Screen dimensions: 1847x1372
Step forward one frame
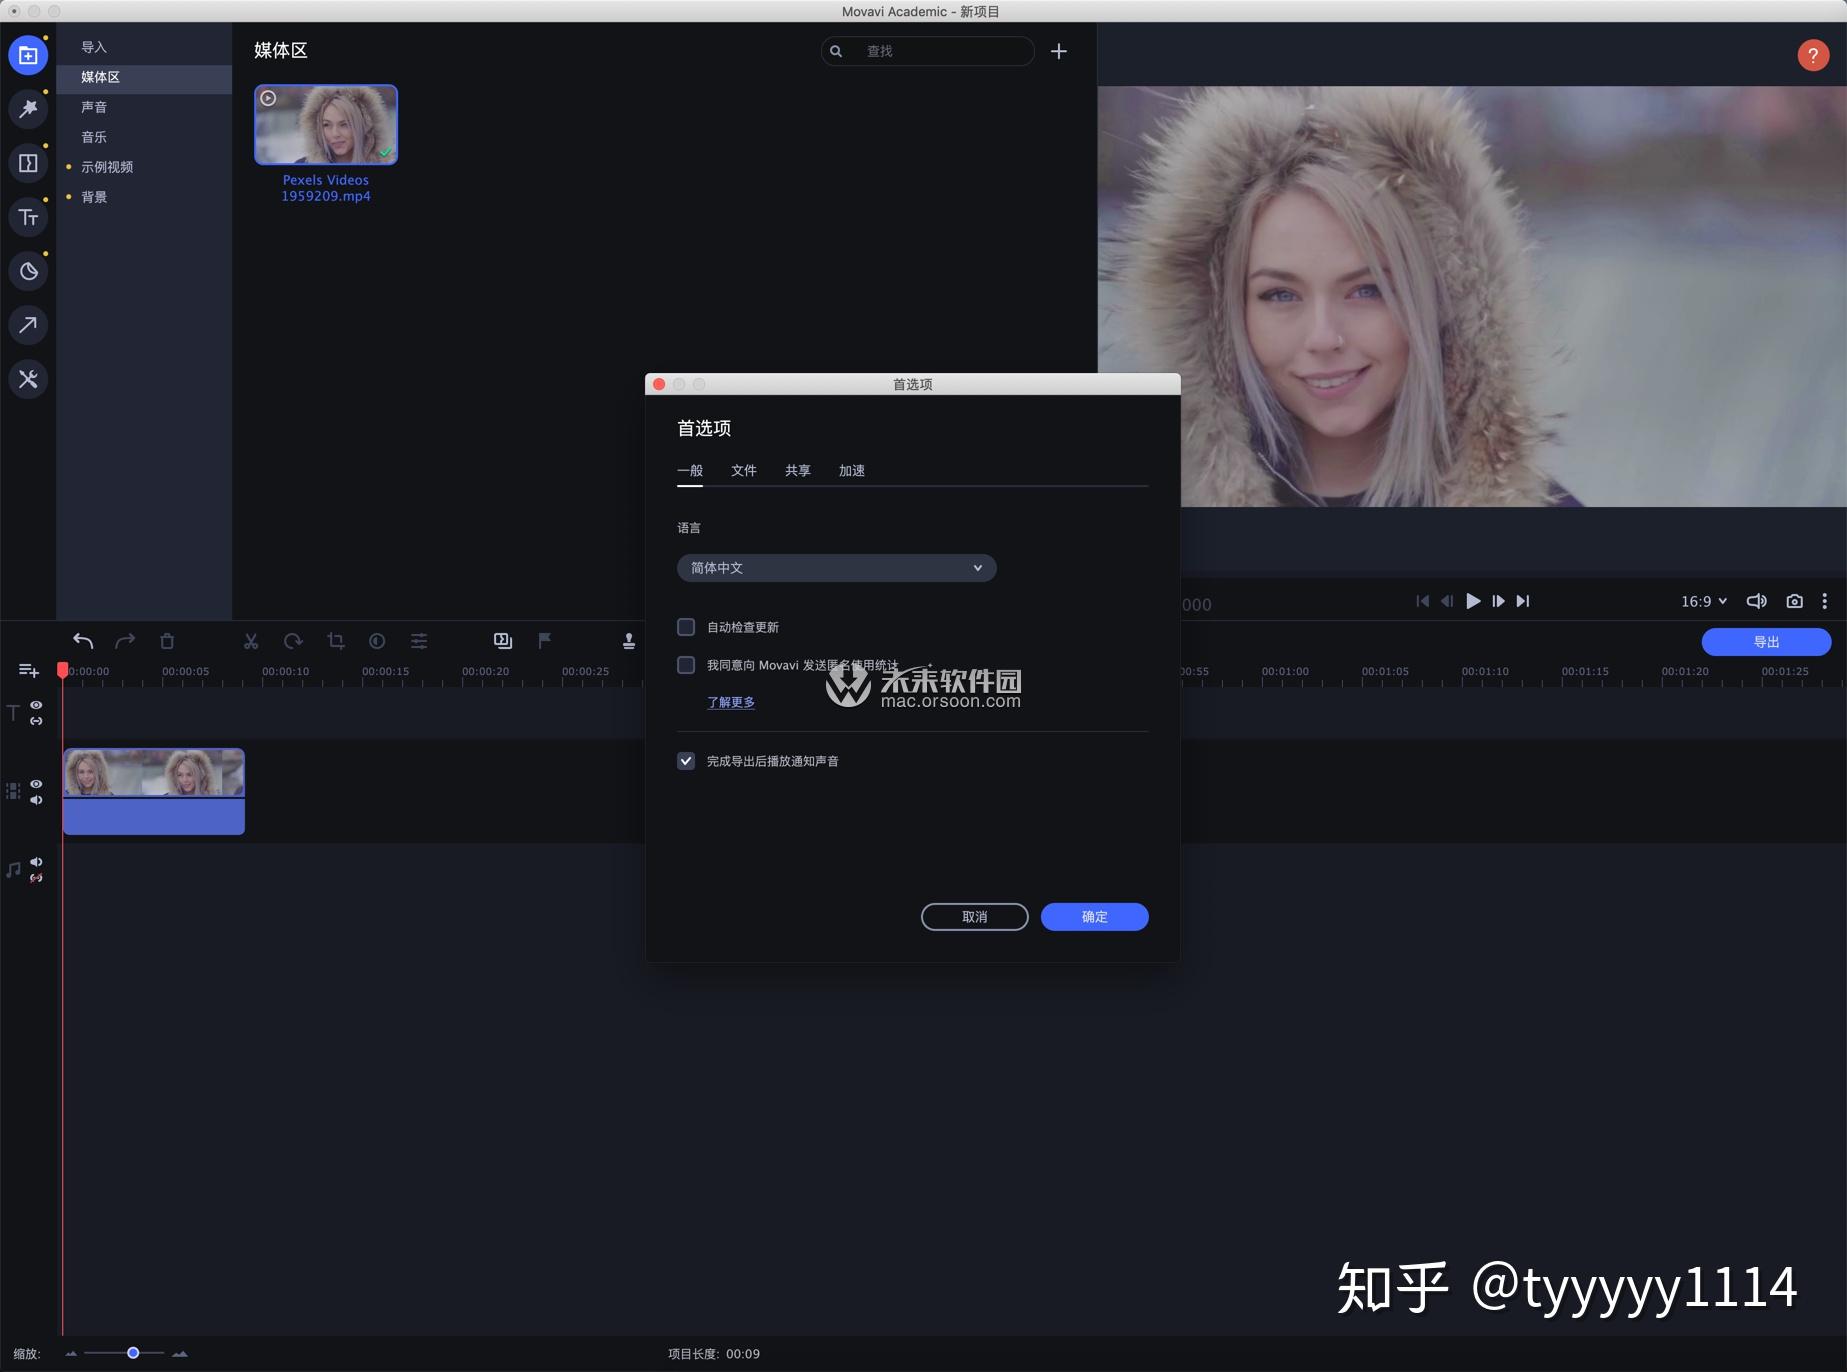pos(1498,601)
